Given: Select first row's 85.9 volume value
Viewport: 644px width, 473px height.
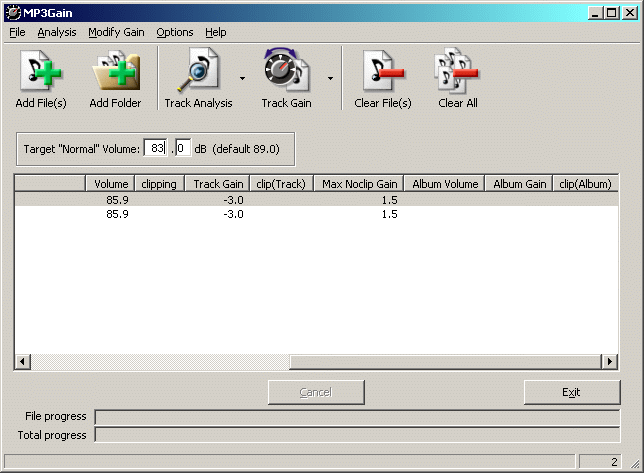Looking at the screenshot, I should click(x=117, y=200).
